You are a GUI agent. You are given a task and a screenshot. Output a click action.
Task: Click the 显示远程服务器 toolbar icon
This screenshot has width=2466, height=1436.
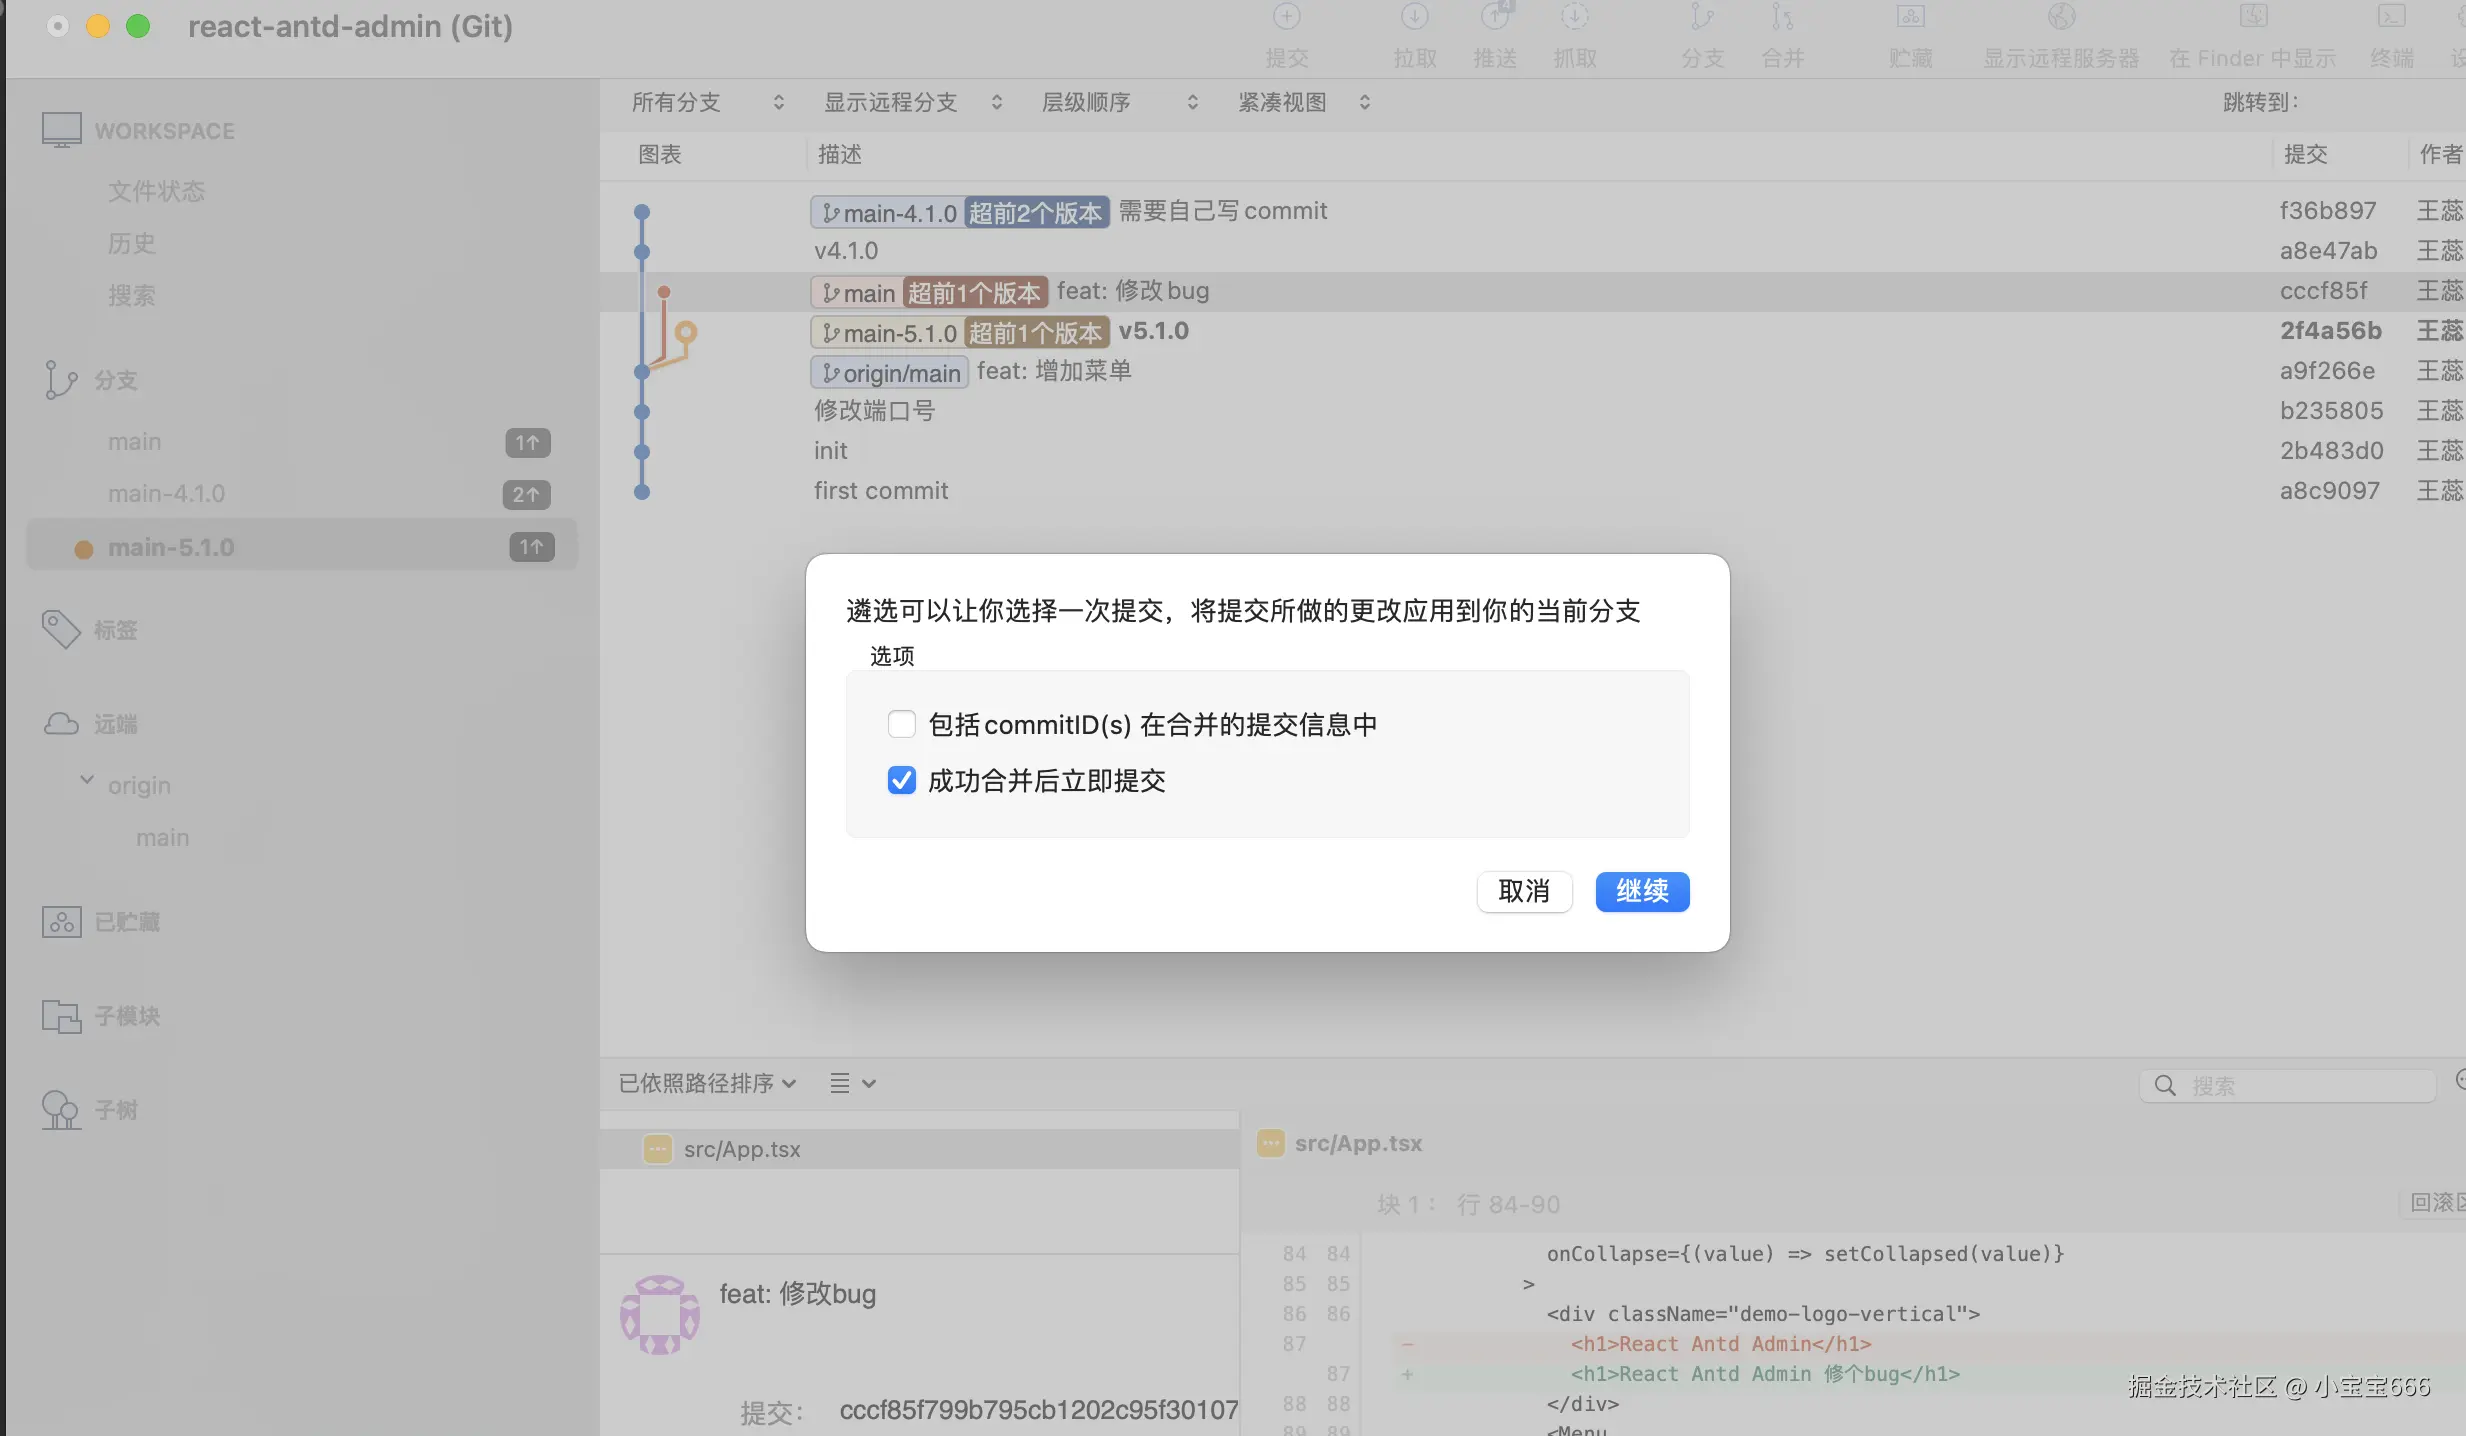pos(2061,17)
